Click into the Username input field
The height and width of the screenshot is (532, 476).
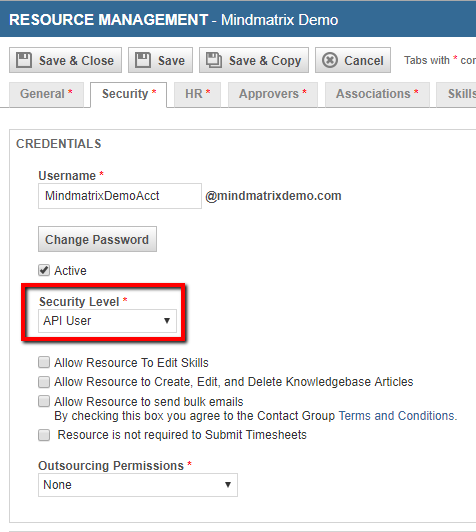(x=120, y=196)
